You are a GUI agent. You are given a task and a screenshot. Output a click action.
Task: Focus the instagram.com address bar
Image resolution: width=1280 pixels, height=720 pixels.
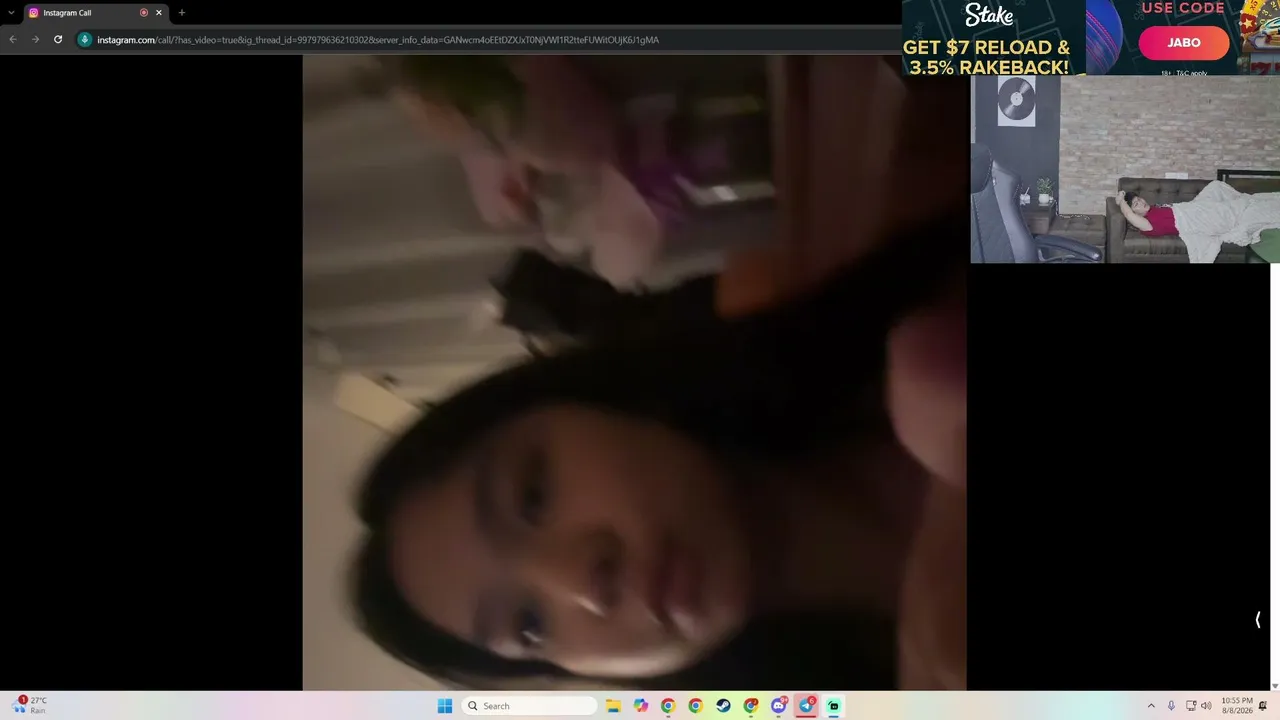pos(490,40)
